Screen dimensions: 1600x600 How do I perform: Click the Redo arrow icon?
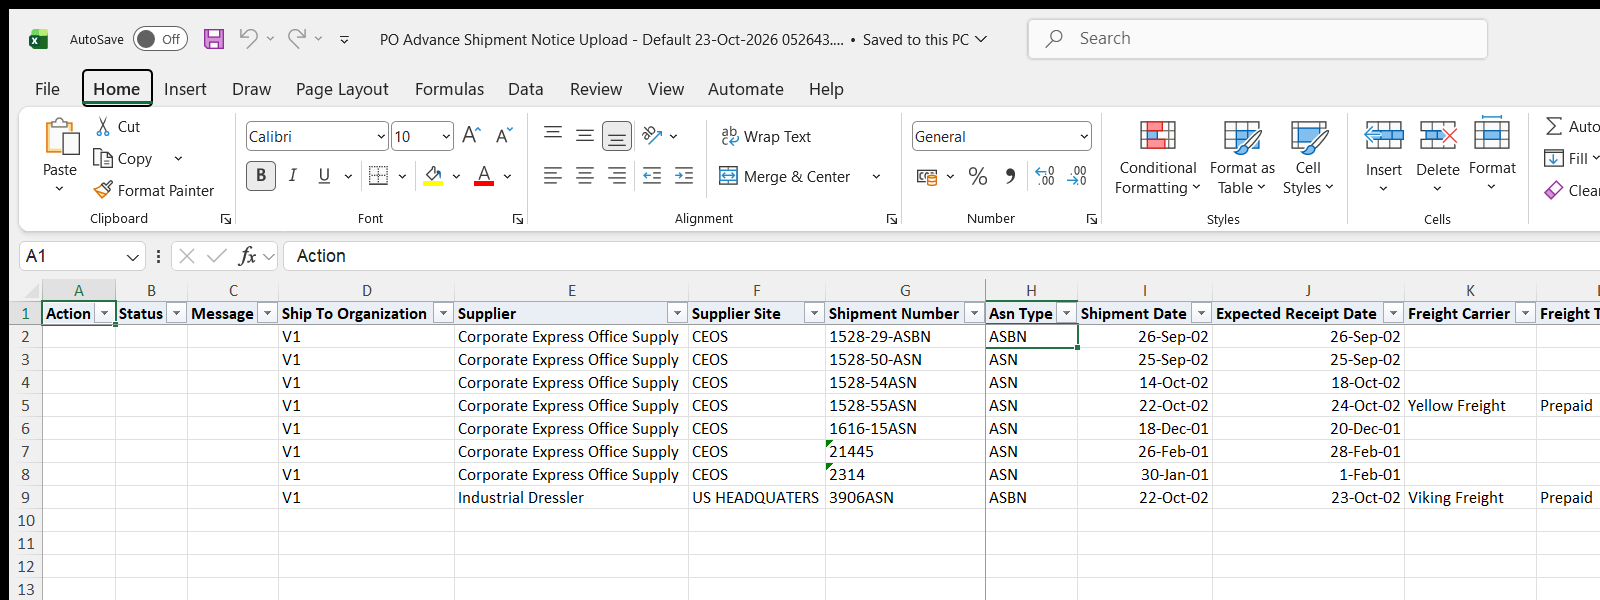pyautogui.click(x=297, y=39)
